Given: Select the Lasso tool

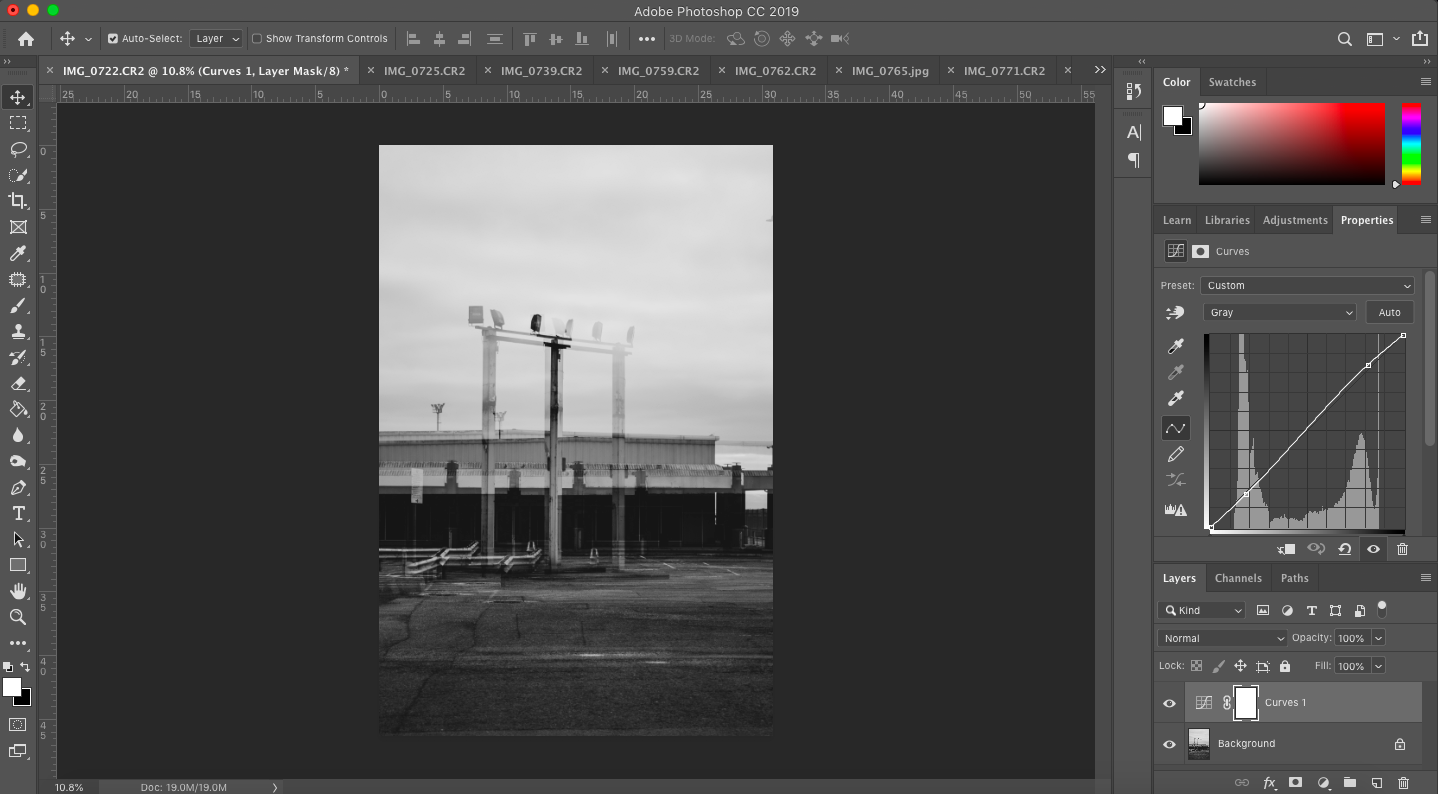Looking at the screenshot, I should 18,149.
